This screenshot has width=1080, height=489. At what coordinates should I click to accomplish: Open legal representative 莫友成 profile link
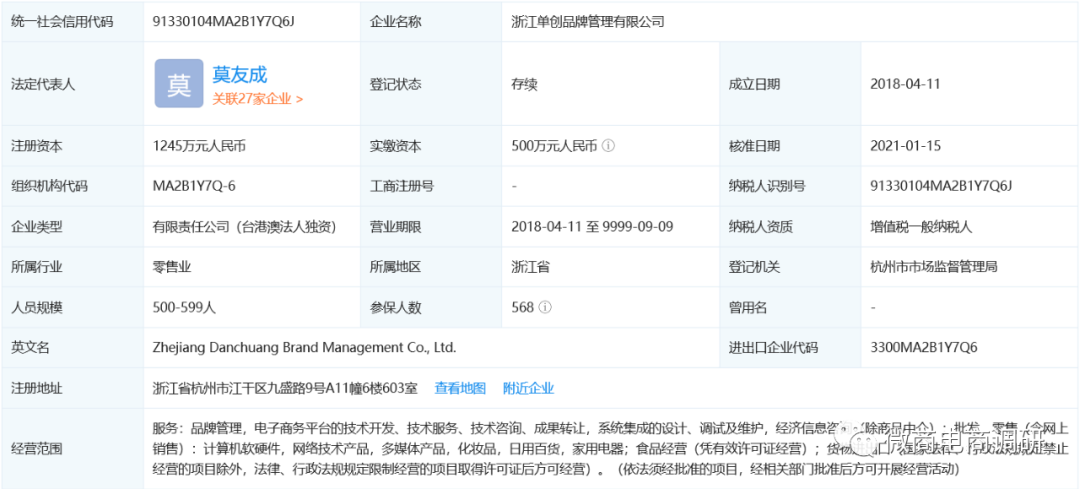click(x=239, y=74)
